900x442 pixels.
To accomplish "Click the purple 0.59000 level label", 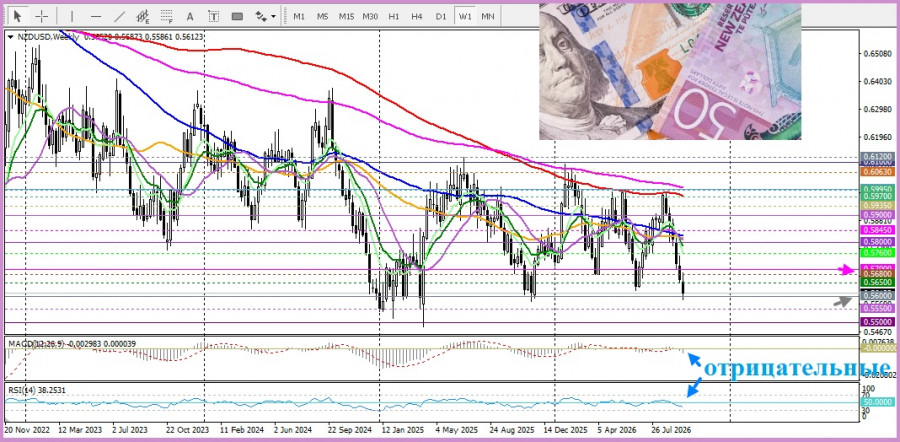I will point(878,214).
